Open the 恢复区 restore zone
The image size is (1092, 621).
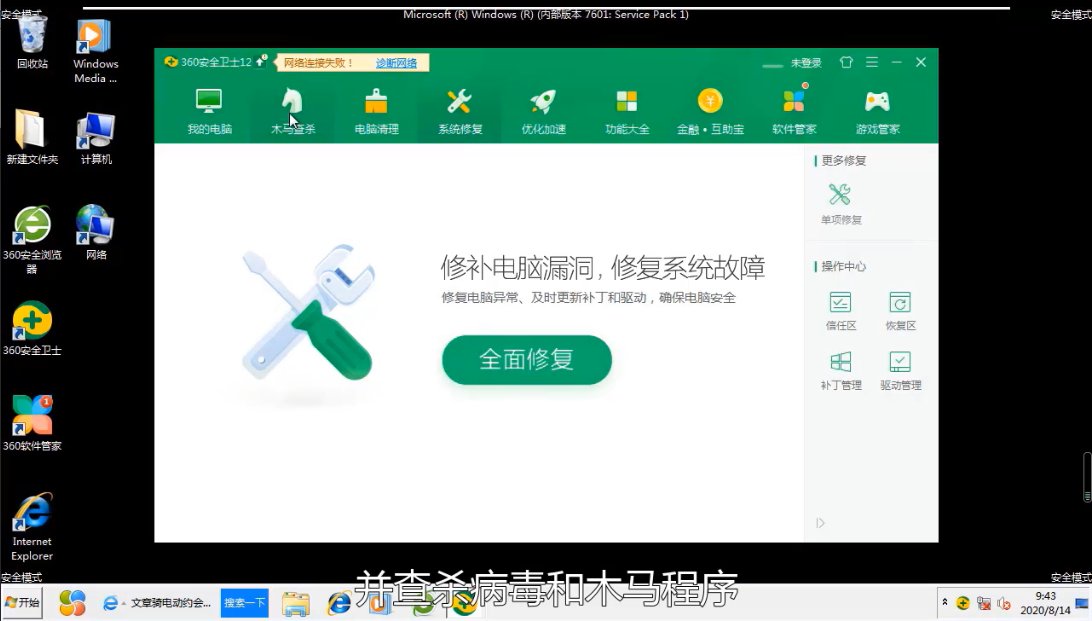pyautogui.click(x=900, y=310)
